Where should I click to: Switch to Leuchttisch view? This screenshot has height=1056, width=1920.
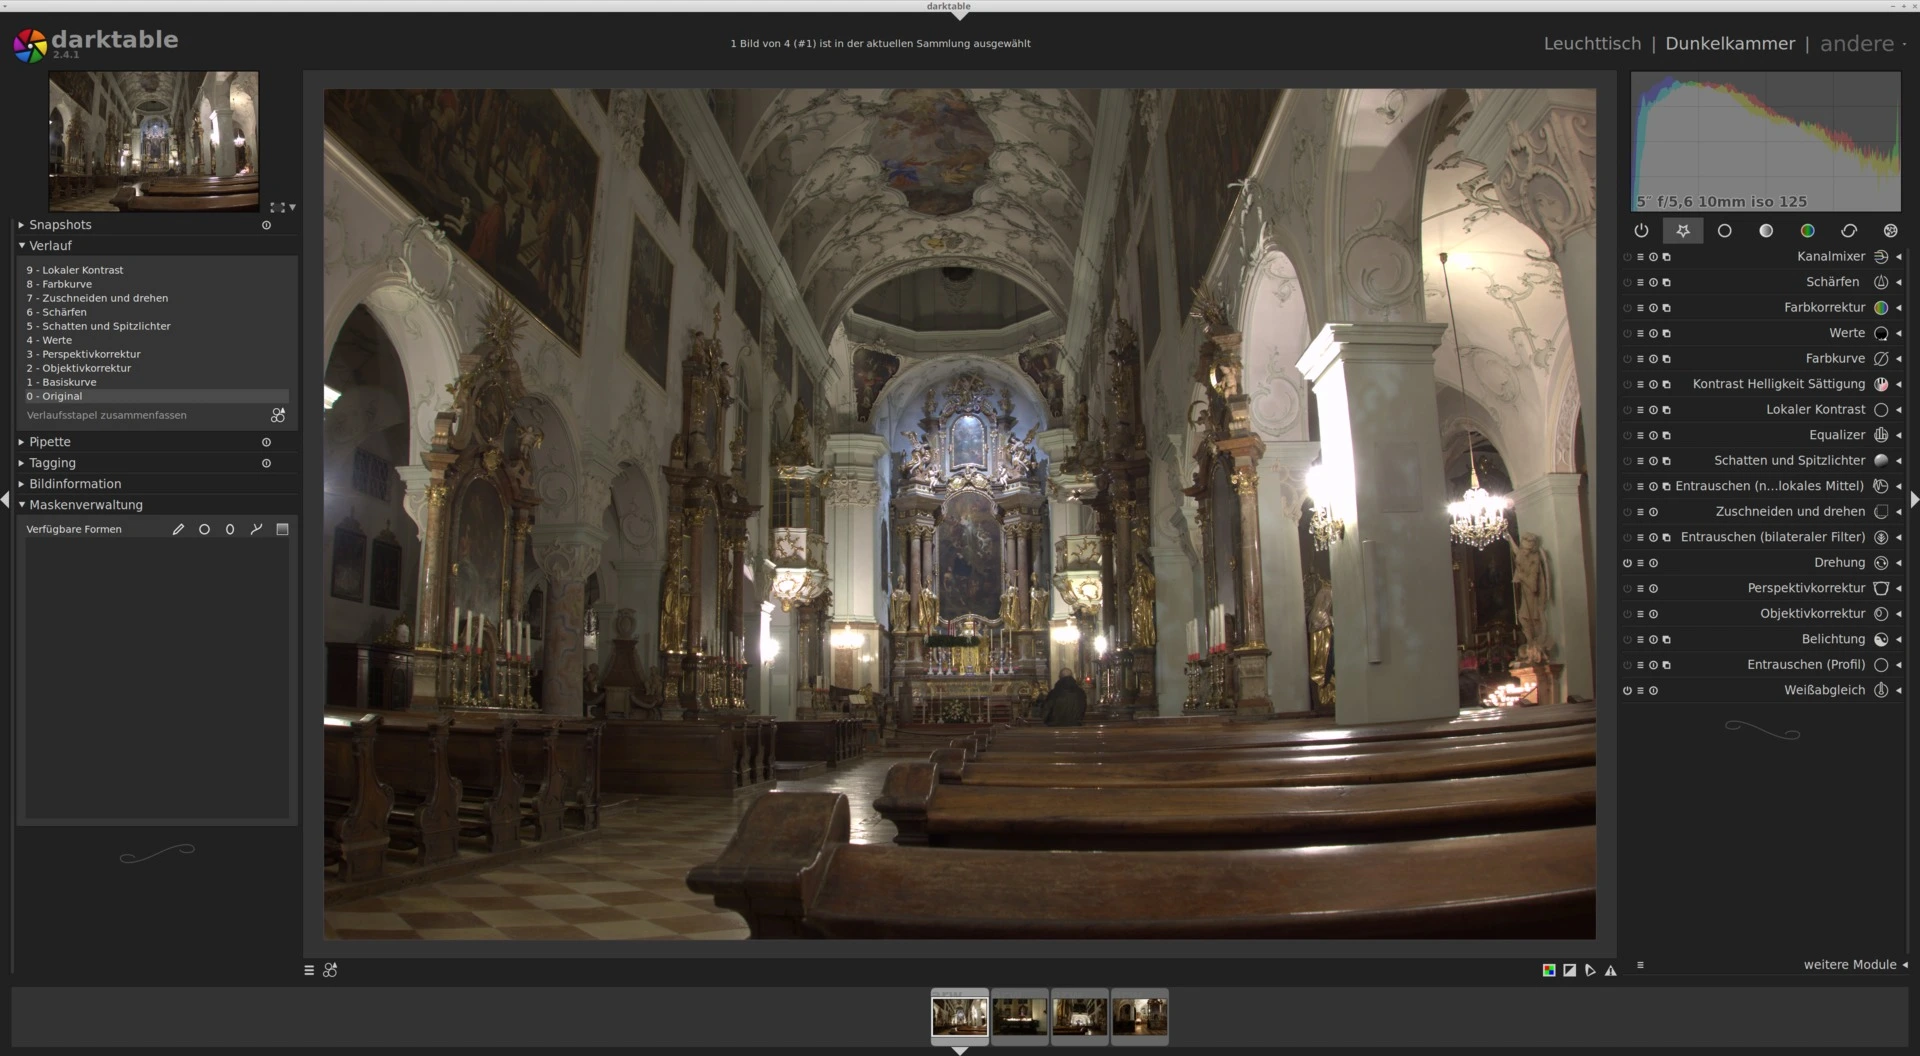(1592, 44)
